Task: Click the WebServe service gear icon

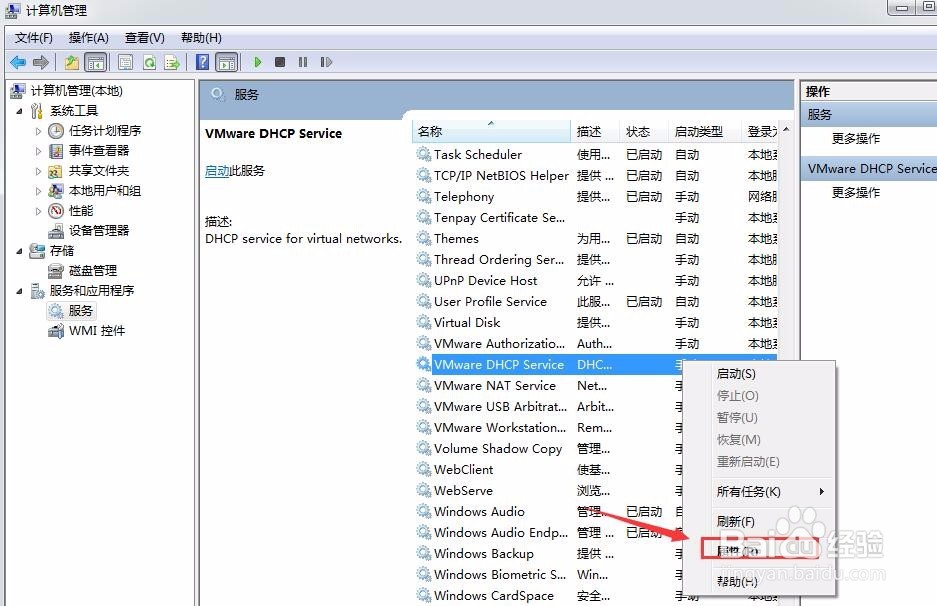Action: 424,491
